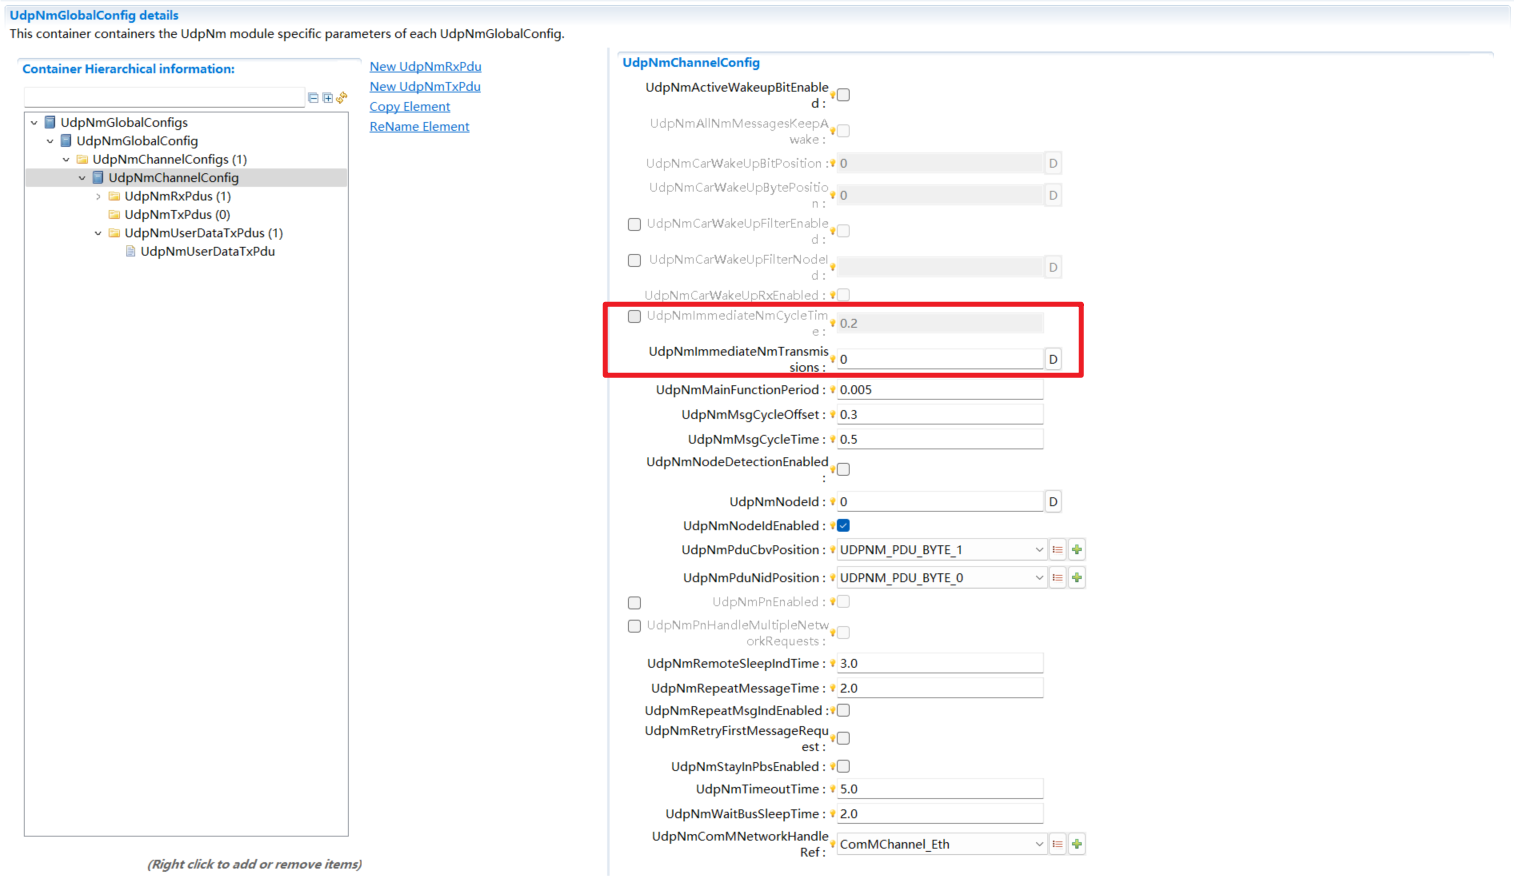Screen dimensions: 1514x882
Task: Click the UdpNmMsgCycleTime input field
Action: 939,440
